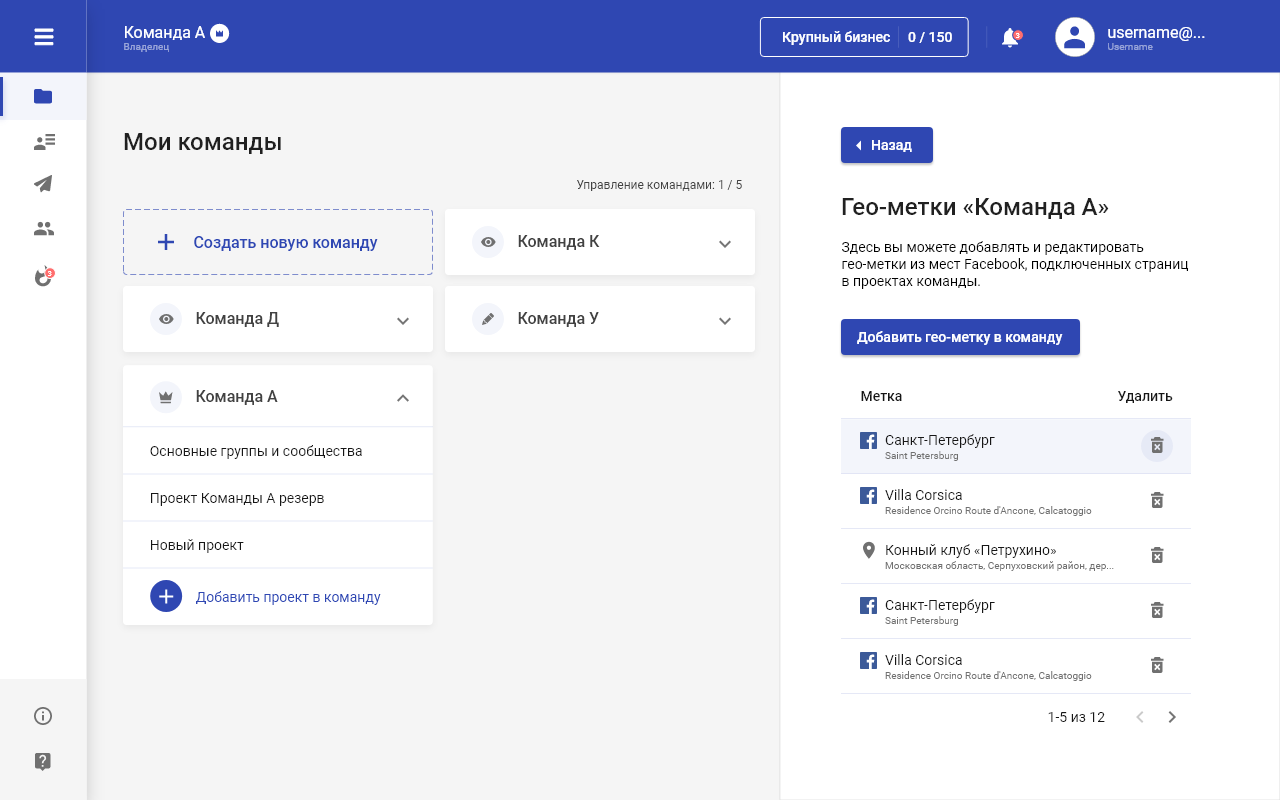Open Новый проект item
The image size is (1280, 800).
[x=278, y=545]
